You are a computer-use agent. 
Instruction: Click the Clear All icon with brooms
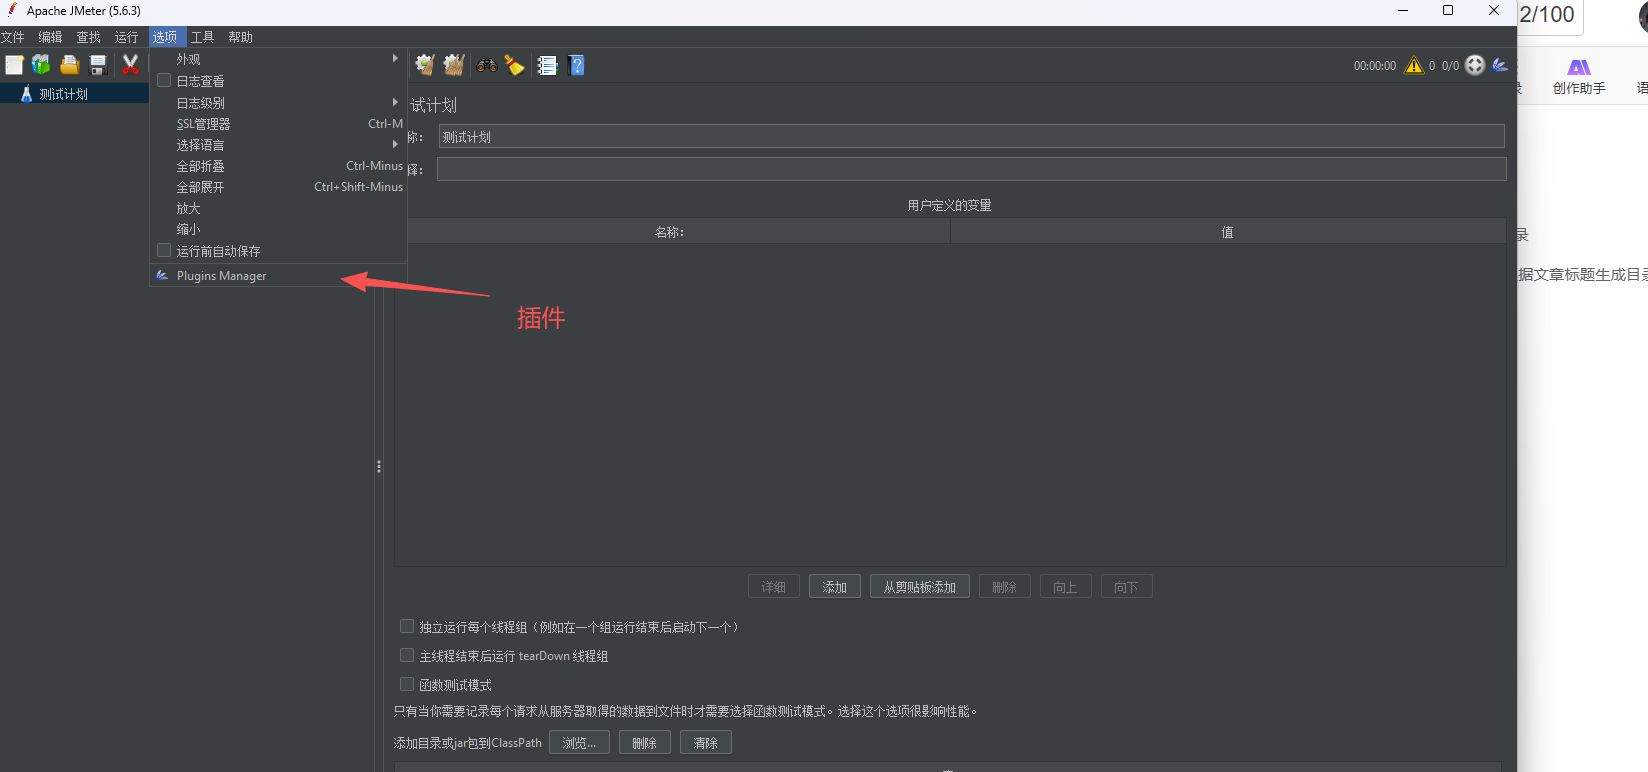click(x=454, y=65)
